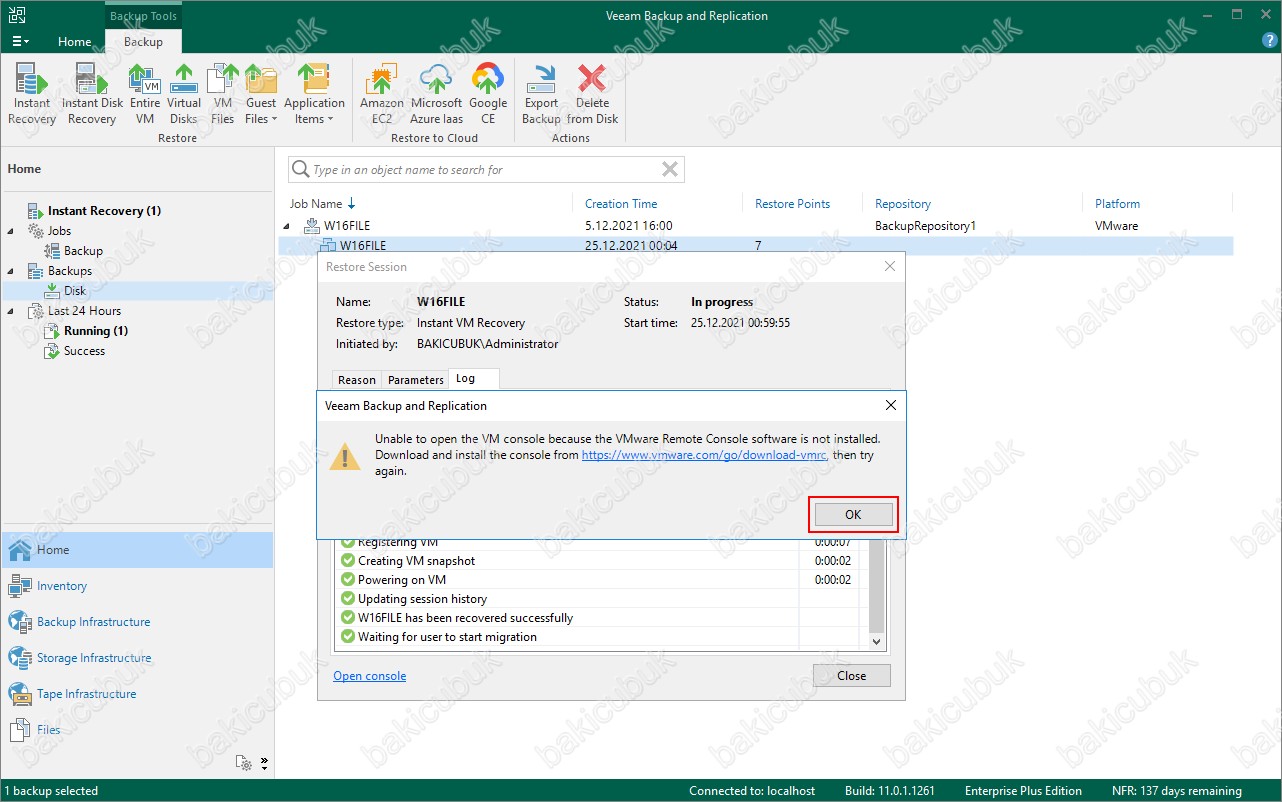Open the Home view in the bottom pane
The width and height of the screenshot is (1282, 802).
tap(137, 550)
